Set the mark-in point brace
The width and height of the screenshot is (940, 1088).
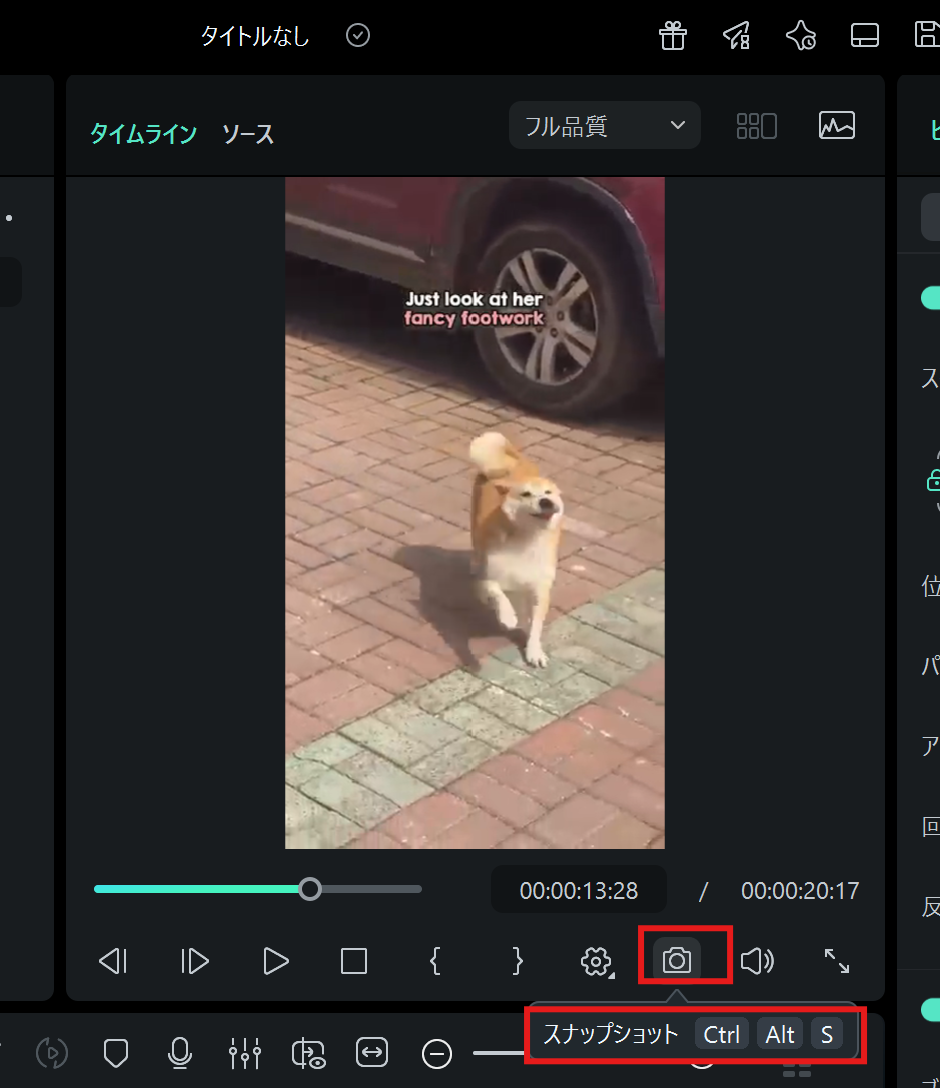435,961
